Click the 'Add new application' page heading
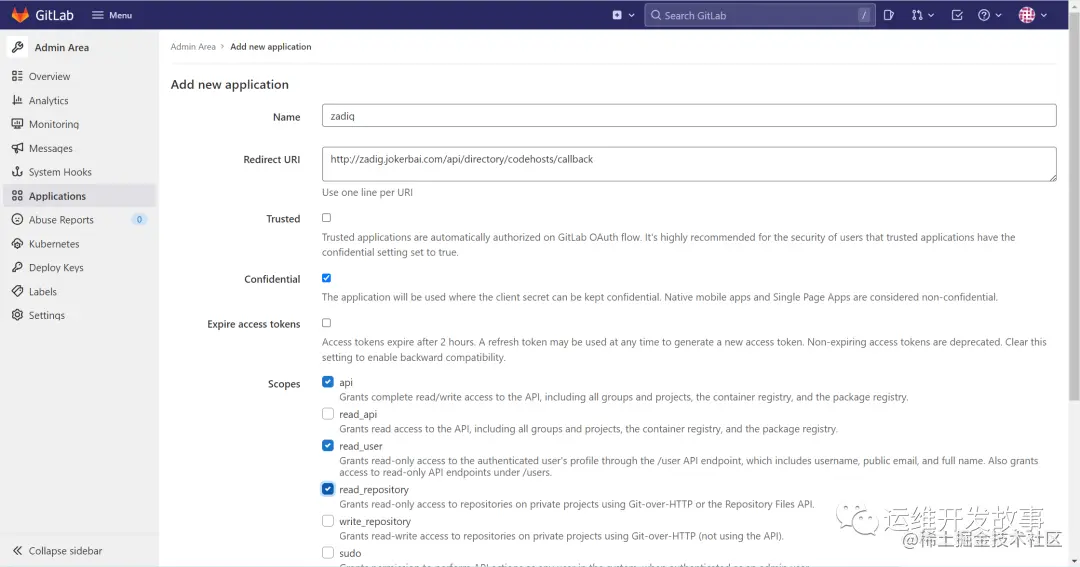Viewport: 1080px width, 567px height. 229,84
